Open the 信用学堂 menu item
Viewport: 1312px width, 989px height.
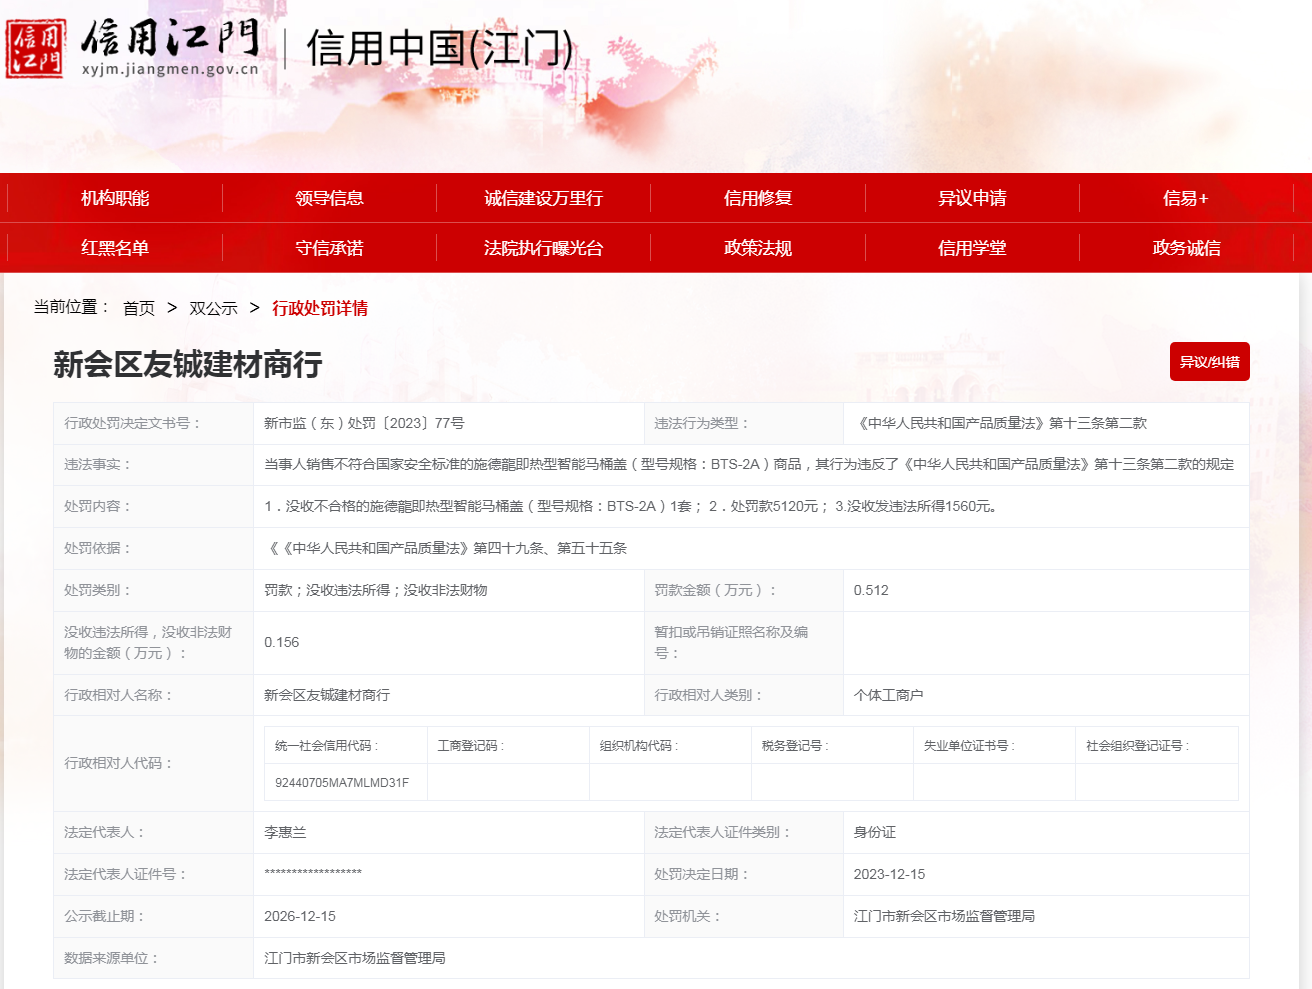(972, 248)
